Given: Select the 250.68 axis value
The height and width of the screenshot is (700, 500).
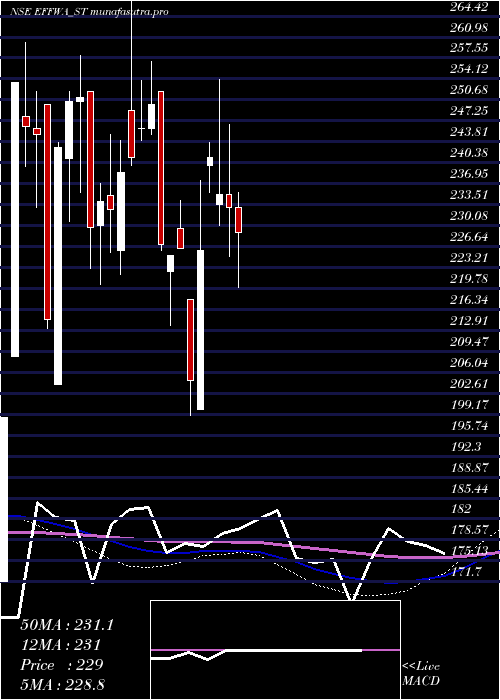Looking at the screenshot, I should click(468, 90).
